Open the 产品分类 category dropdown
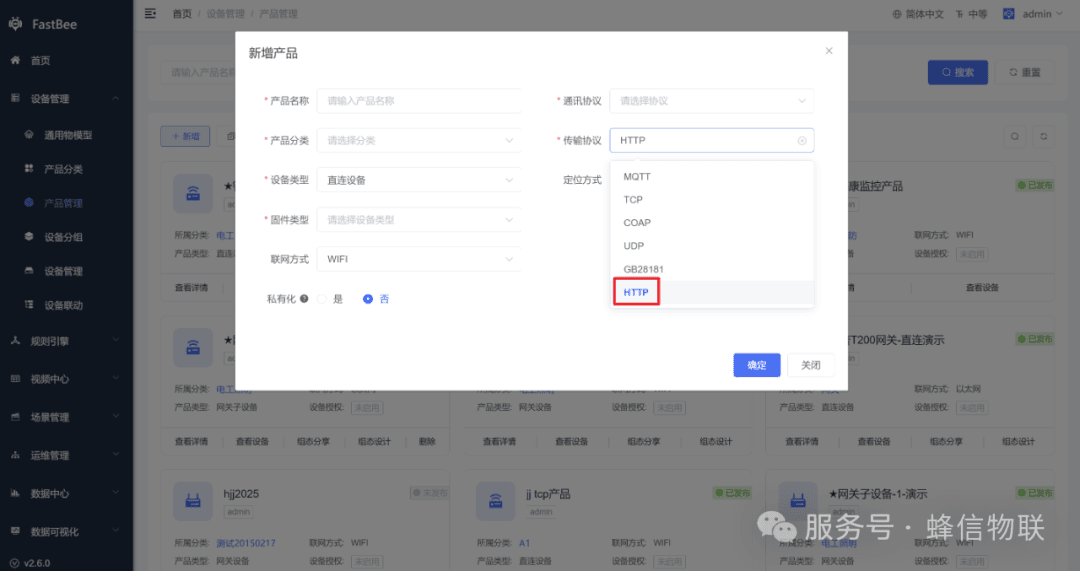 click(419, 141)
